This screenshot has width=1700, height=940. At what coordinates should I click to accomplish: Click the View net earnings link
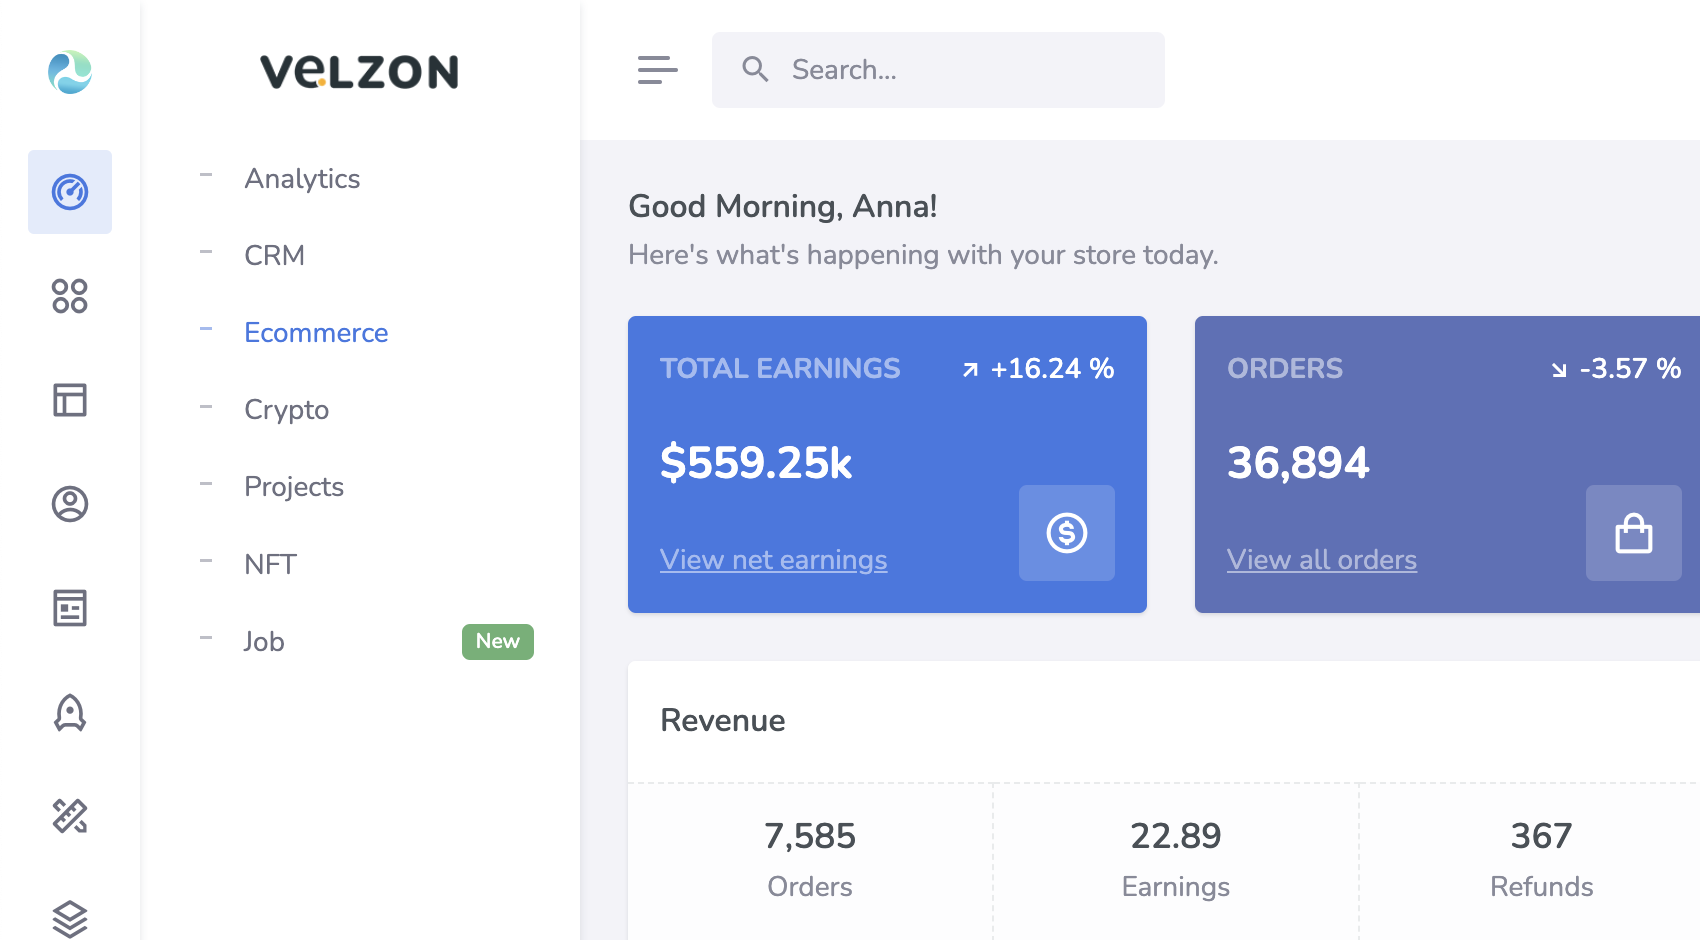pyautogui.click(x=773, y=560)
